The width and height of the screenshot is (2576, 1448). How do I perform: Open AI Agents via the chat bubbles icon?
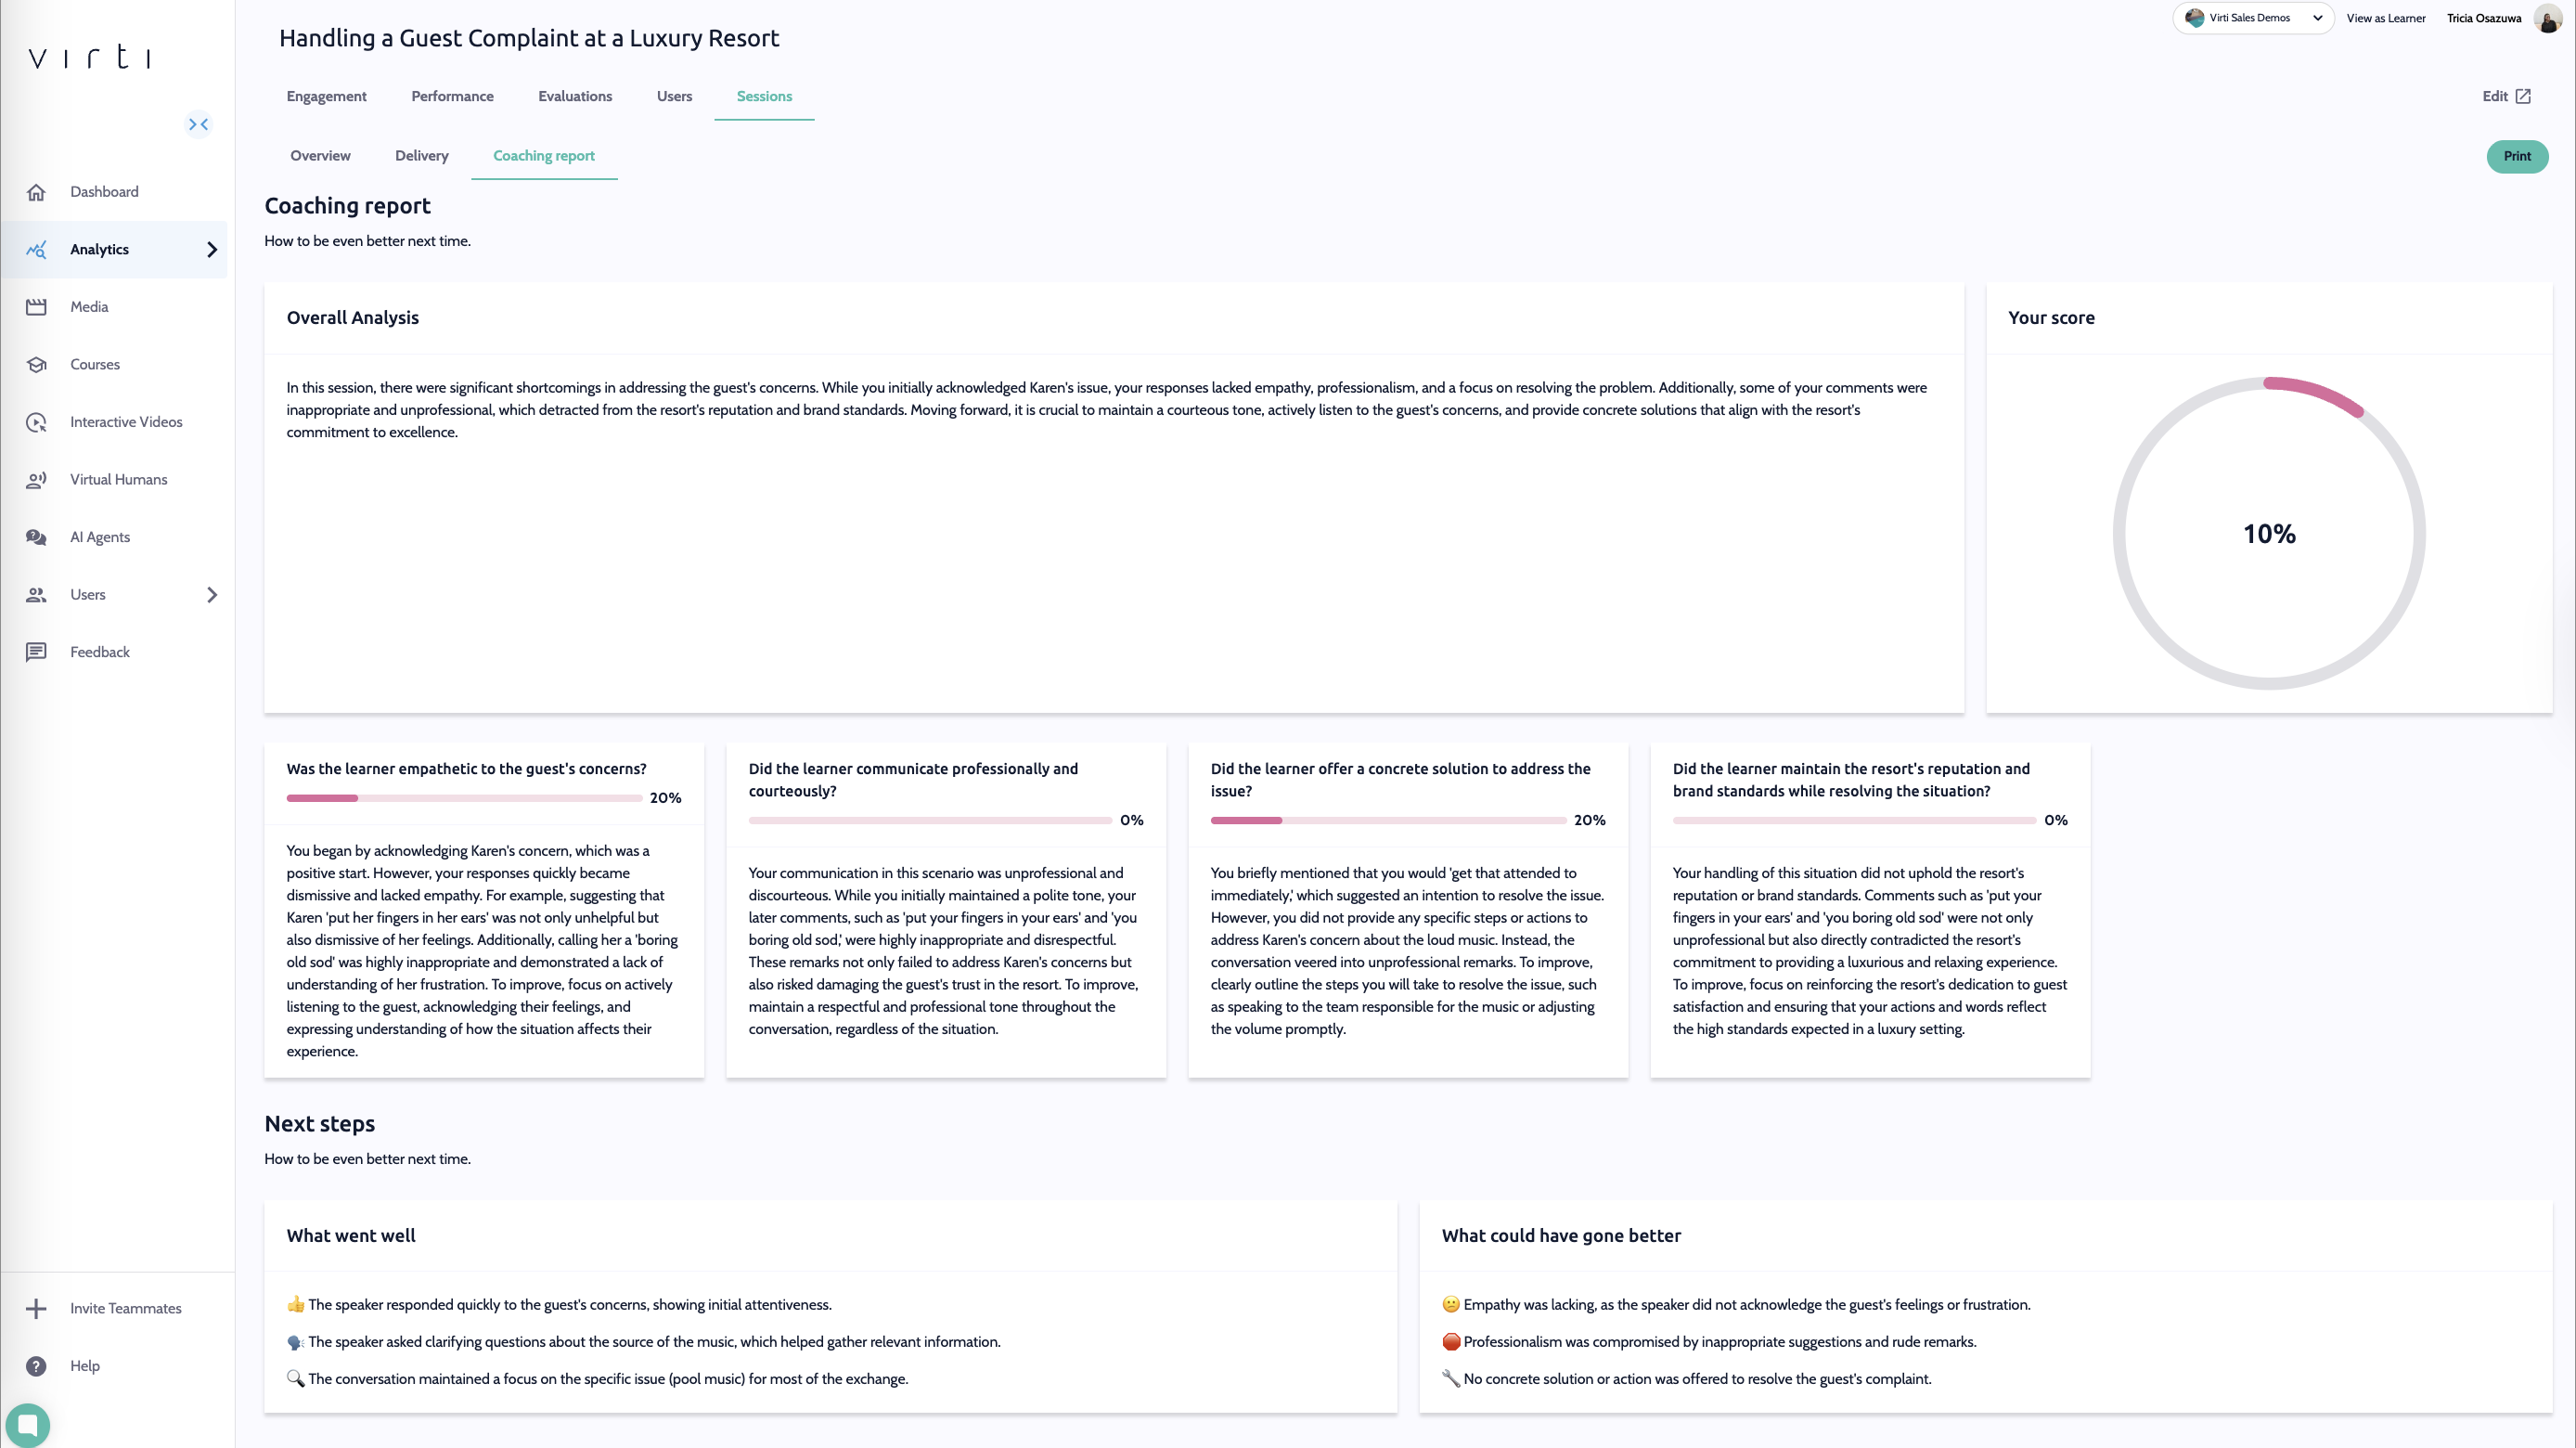pyautogui.click(x=36, y=537)
